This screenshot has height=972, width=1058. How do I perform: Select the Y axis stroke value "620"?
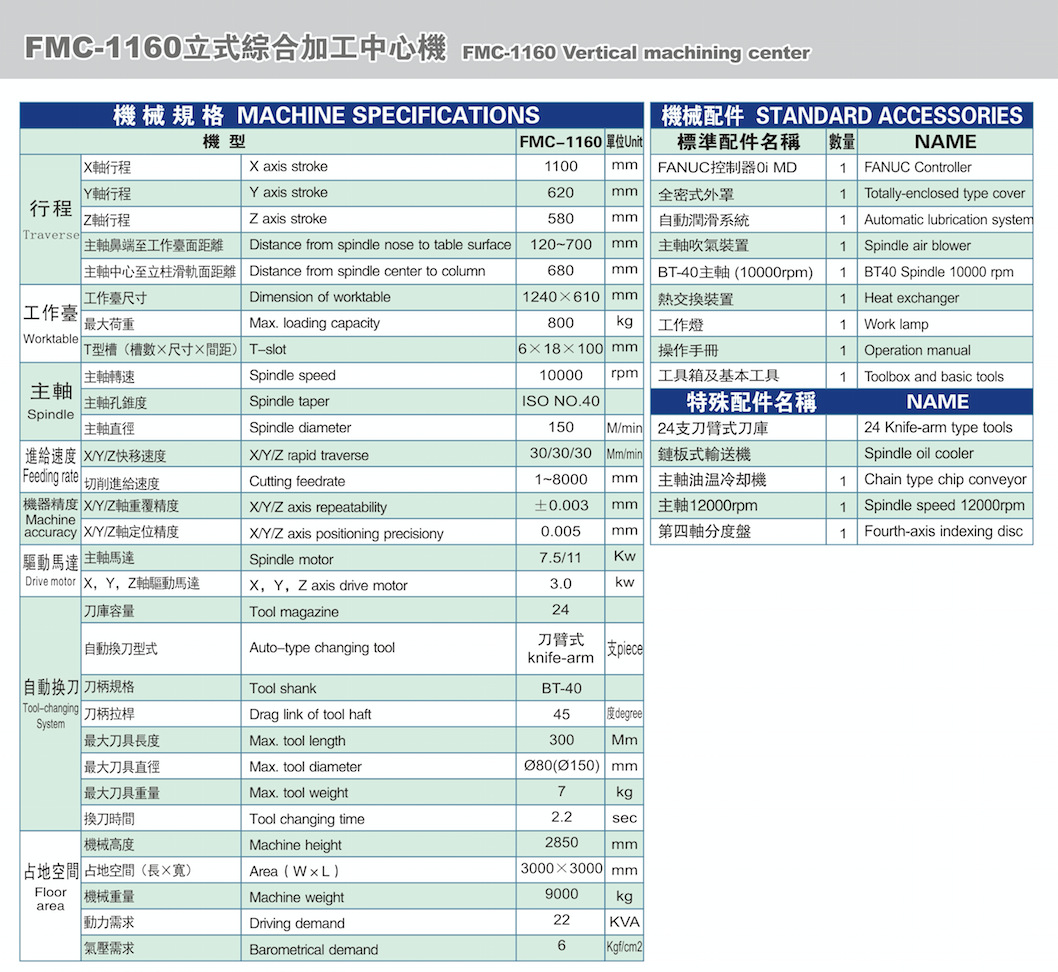561,192
